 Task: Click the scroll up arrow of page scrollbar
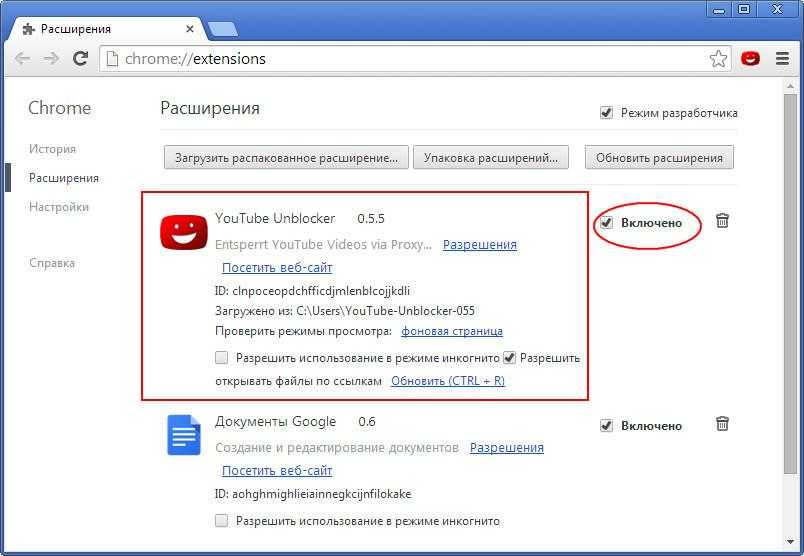[x=790, y=86]
